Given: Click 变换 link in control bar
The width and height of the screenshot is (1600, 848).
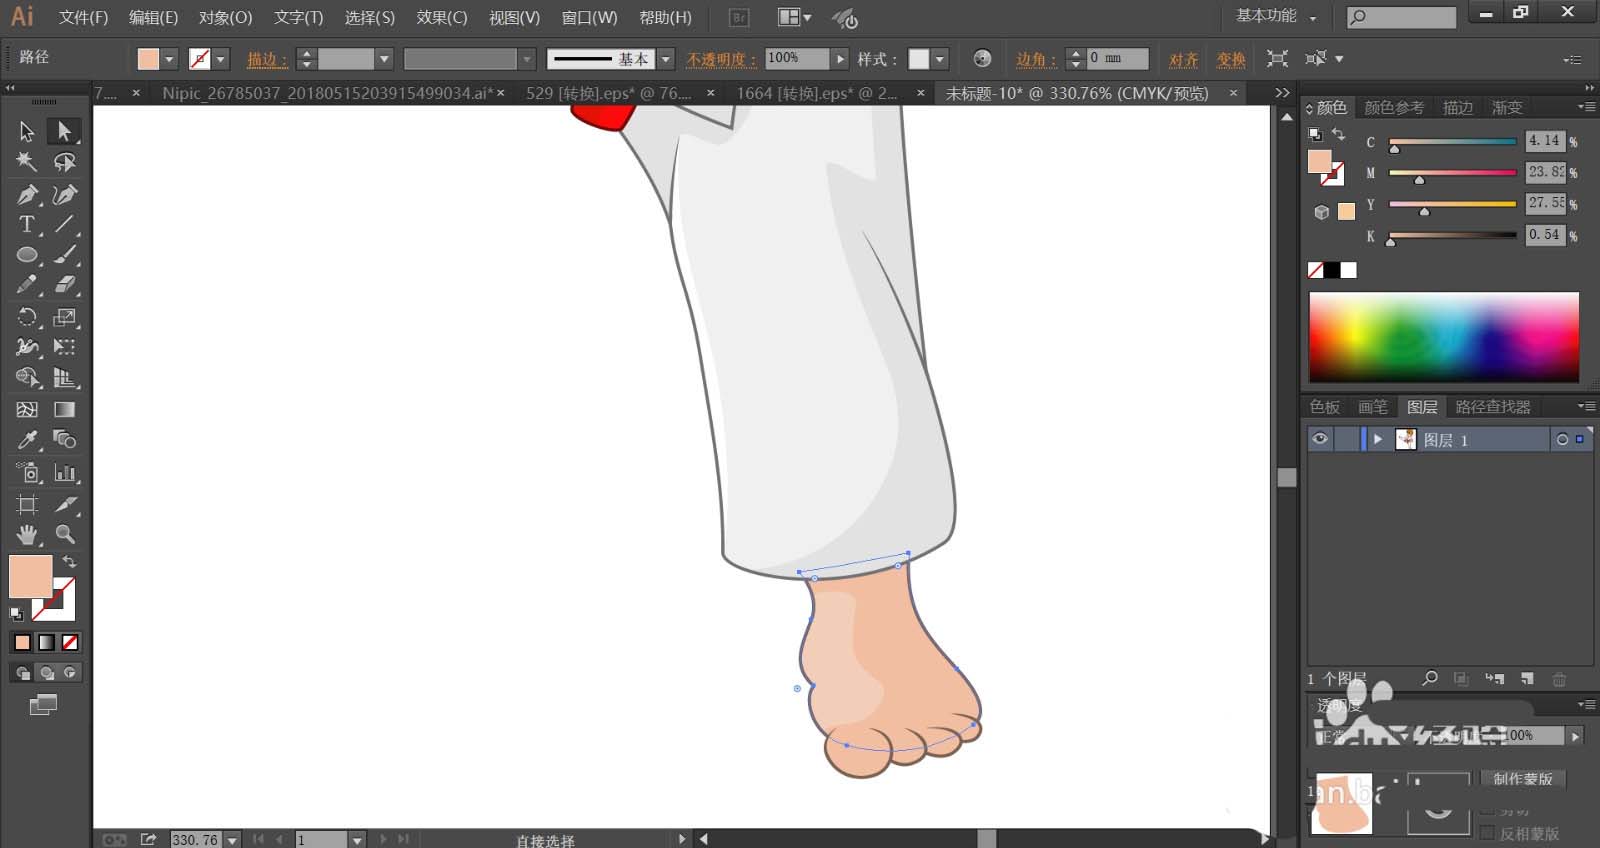Looking at the screenshot, I should tap(1231, 59).
